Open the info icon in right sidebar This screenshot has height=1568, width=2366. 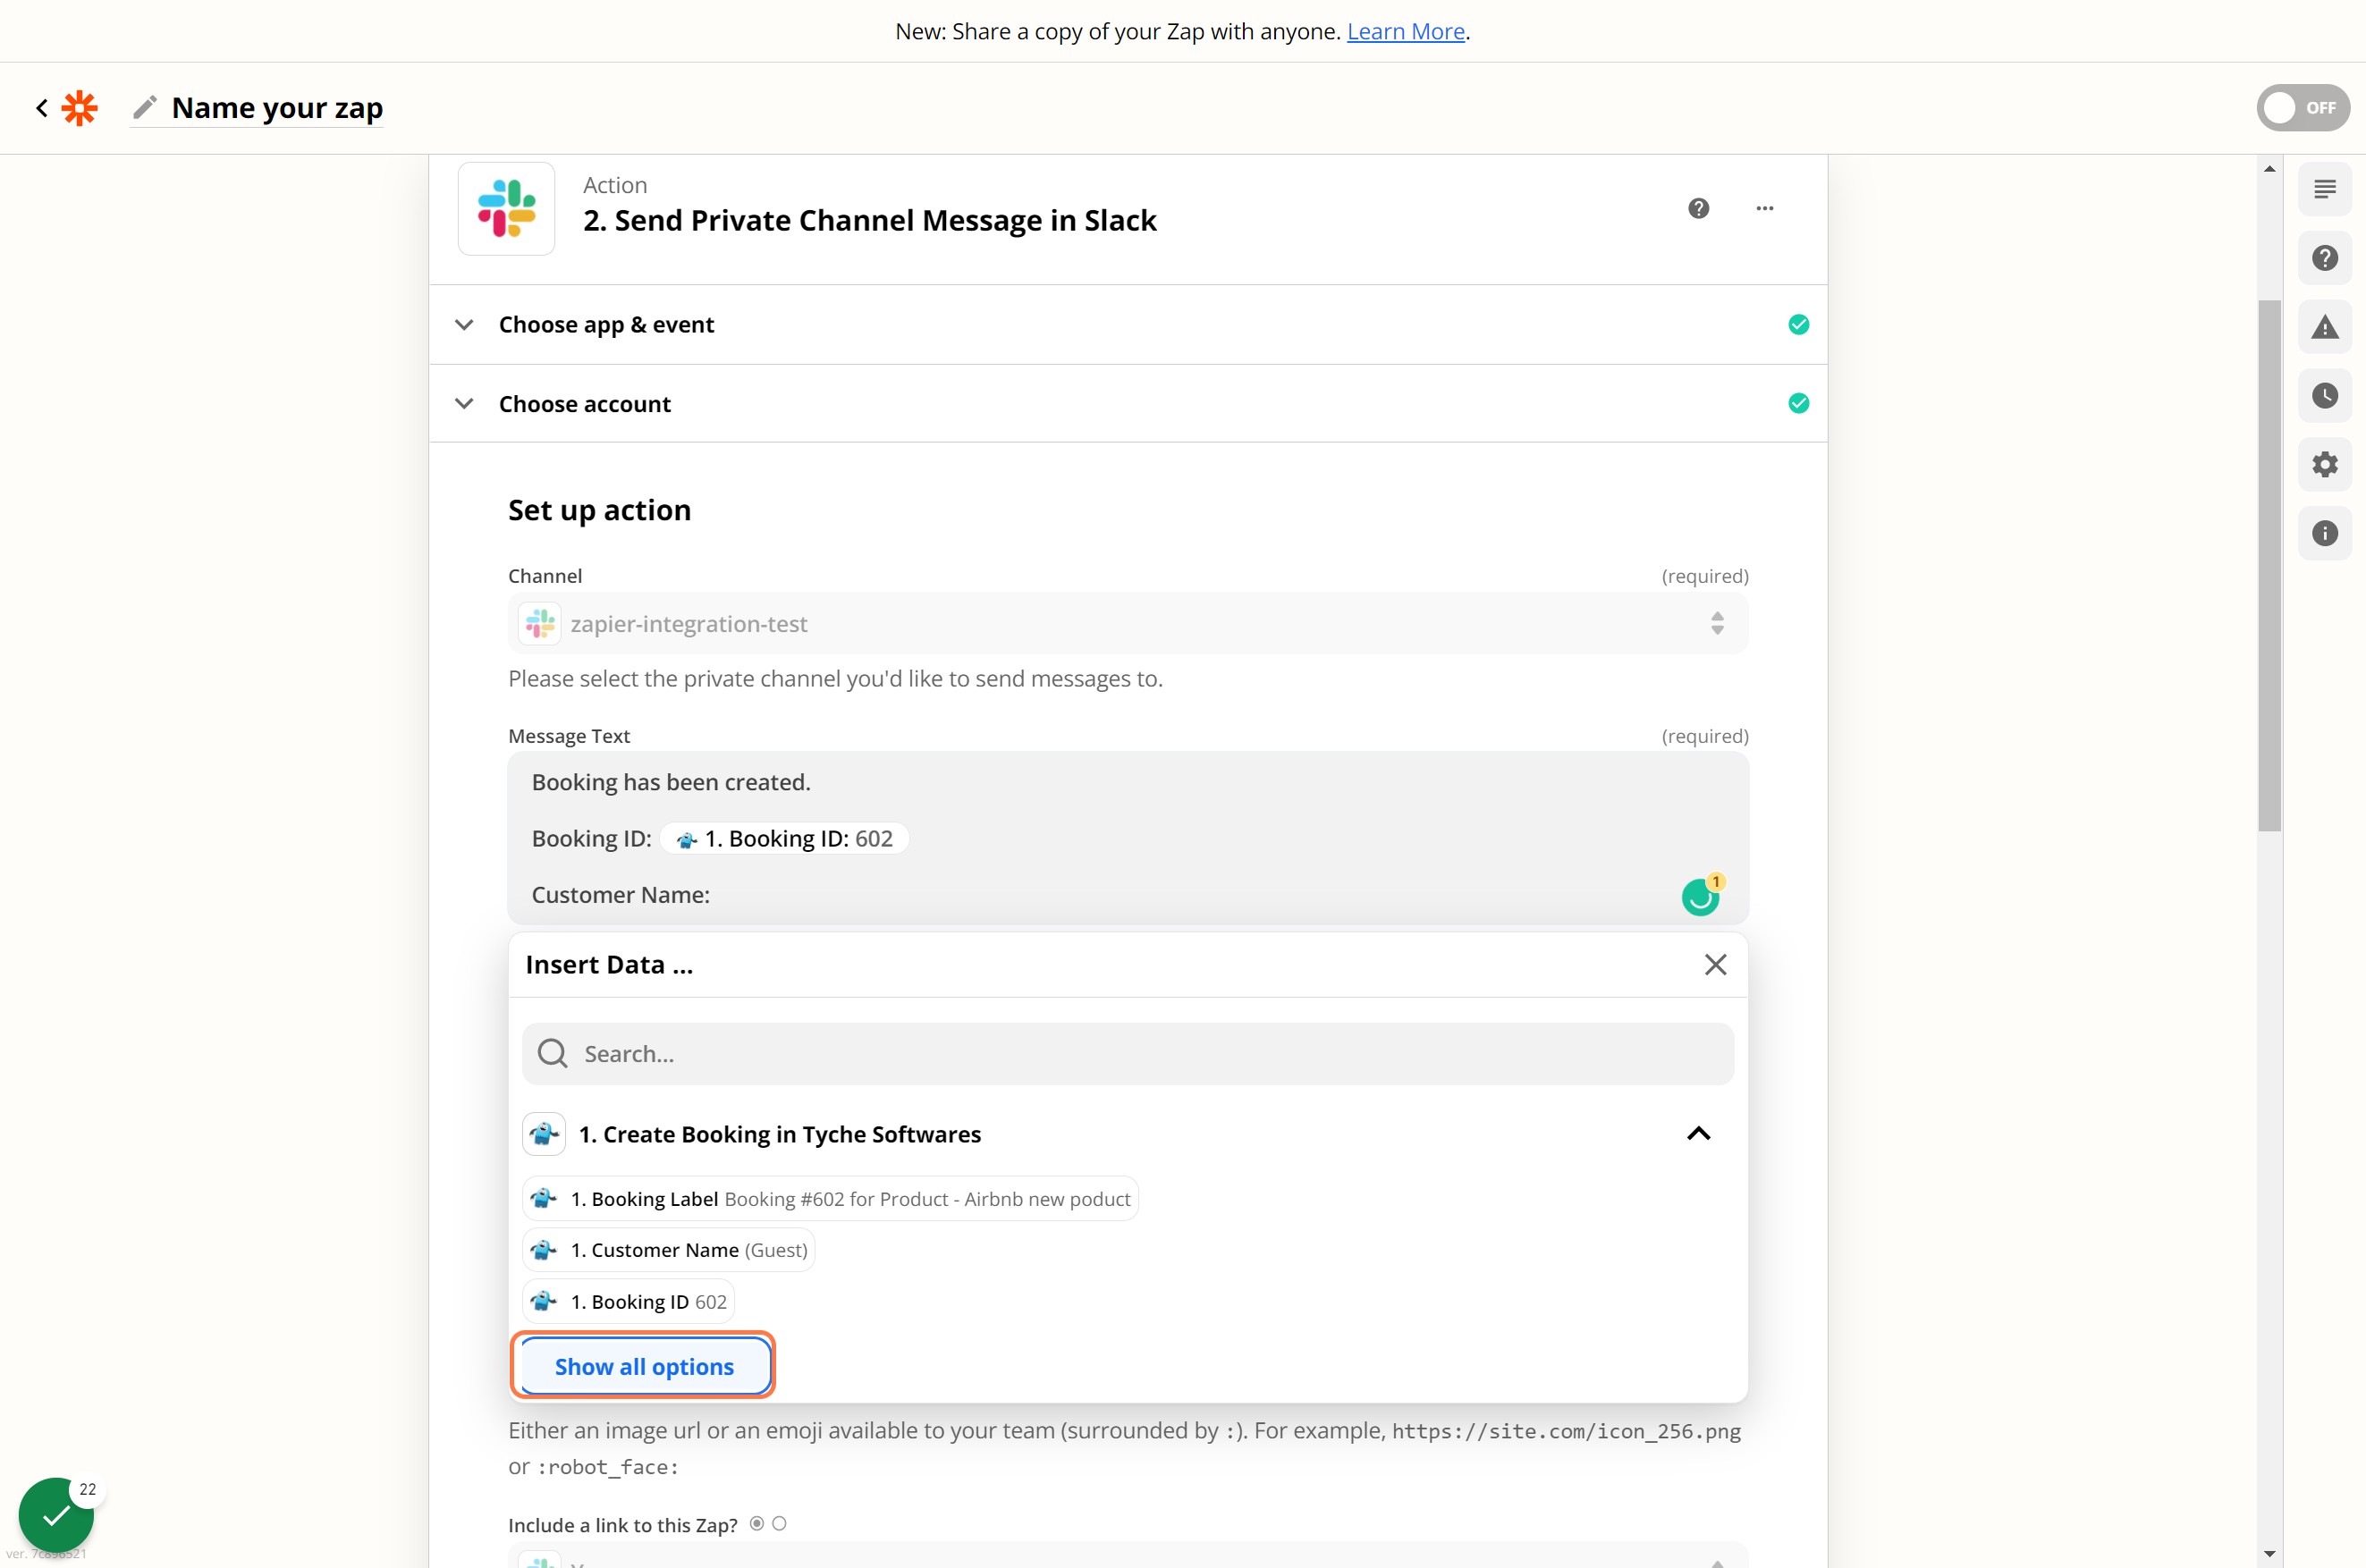[x=2324, y=533]
